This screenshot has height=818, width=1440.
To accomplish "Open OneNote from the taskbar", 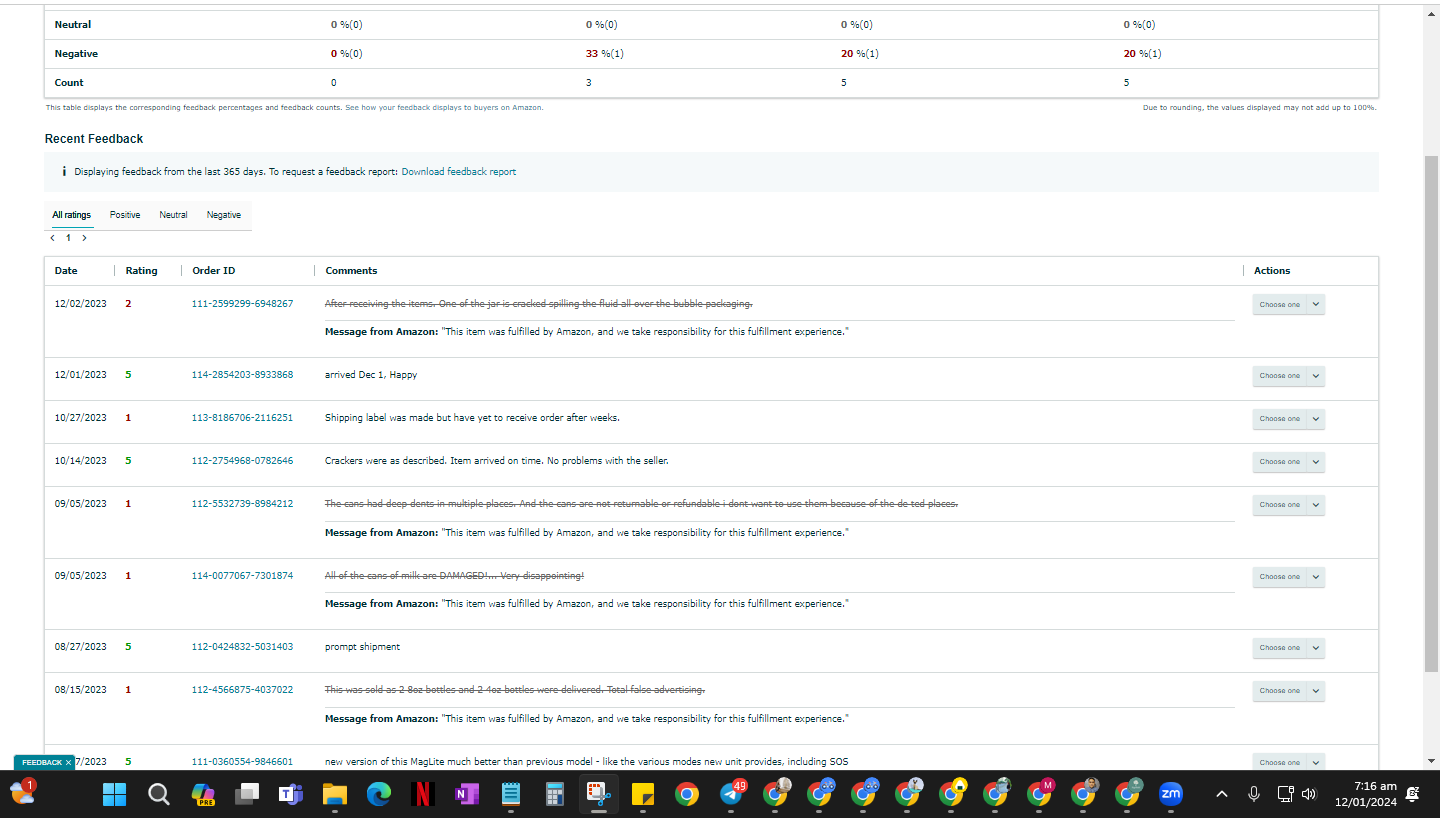I will point(467,794).
